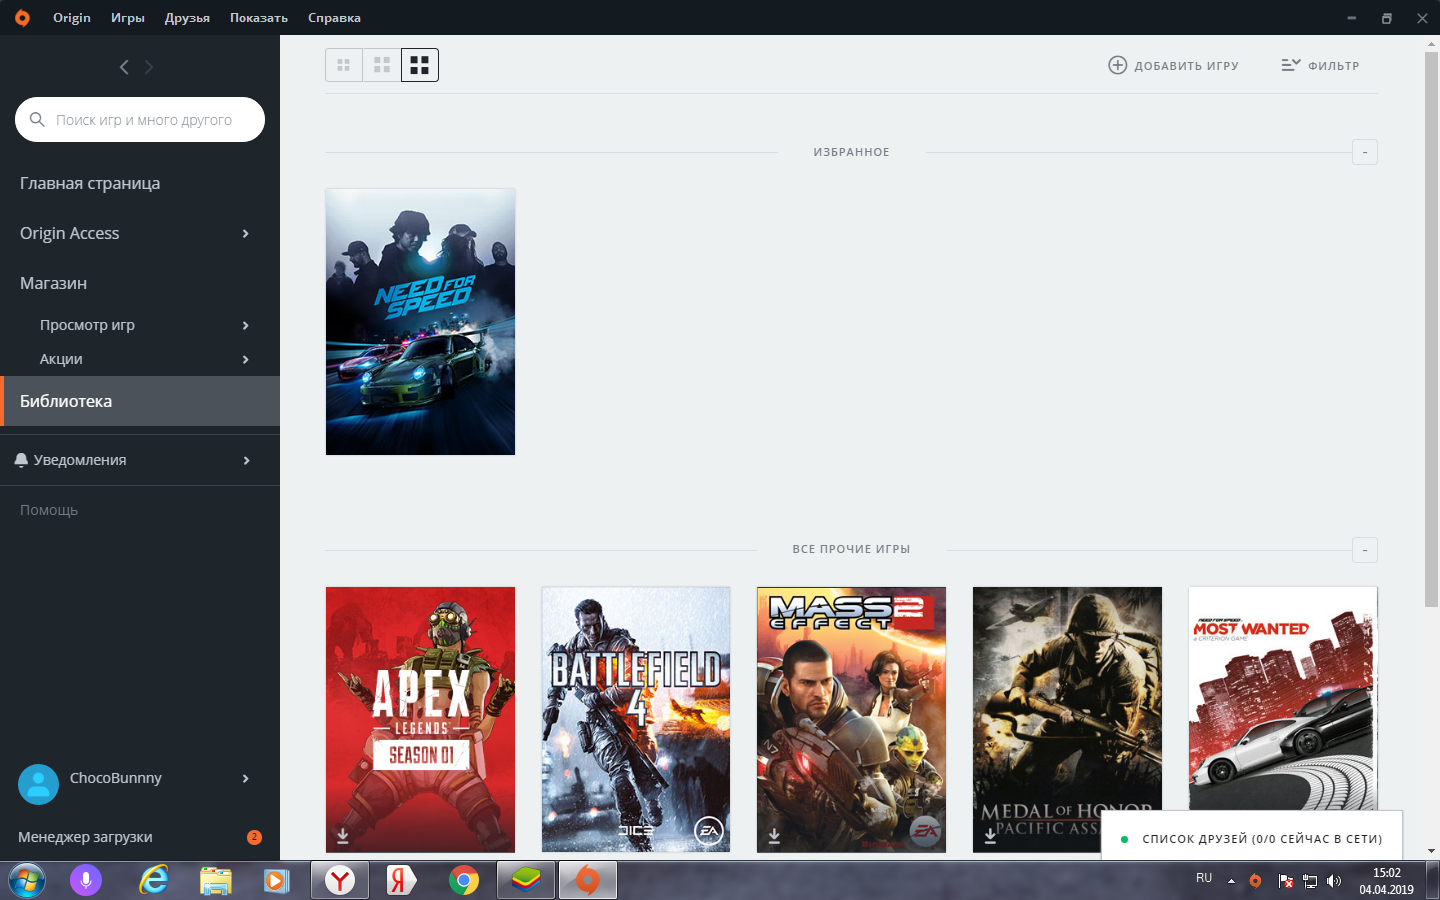Click the volume speaker tray icon

click(1334, 881)
